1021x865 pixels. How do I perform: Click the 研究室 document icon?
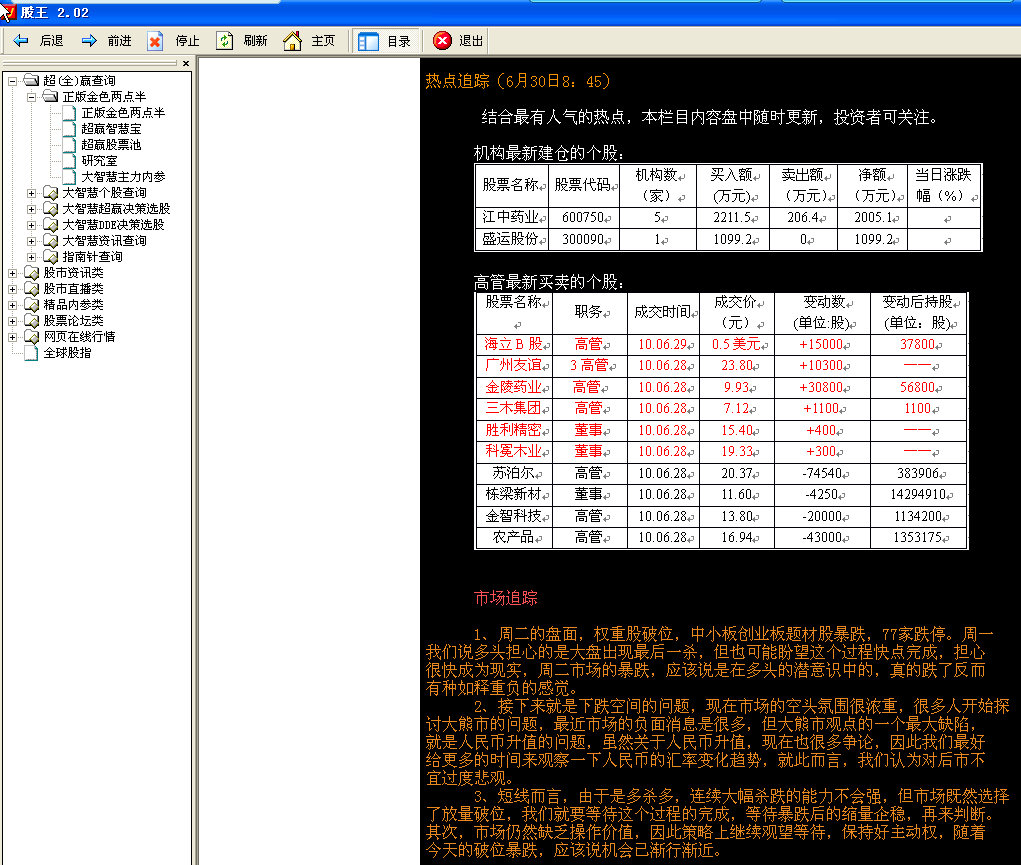pos(70,161)
